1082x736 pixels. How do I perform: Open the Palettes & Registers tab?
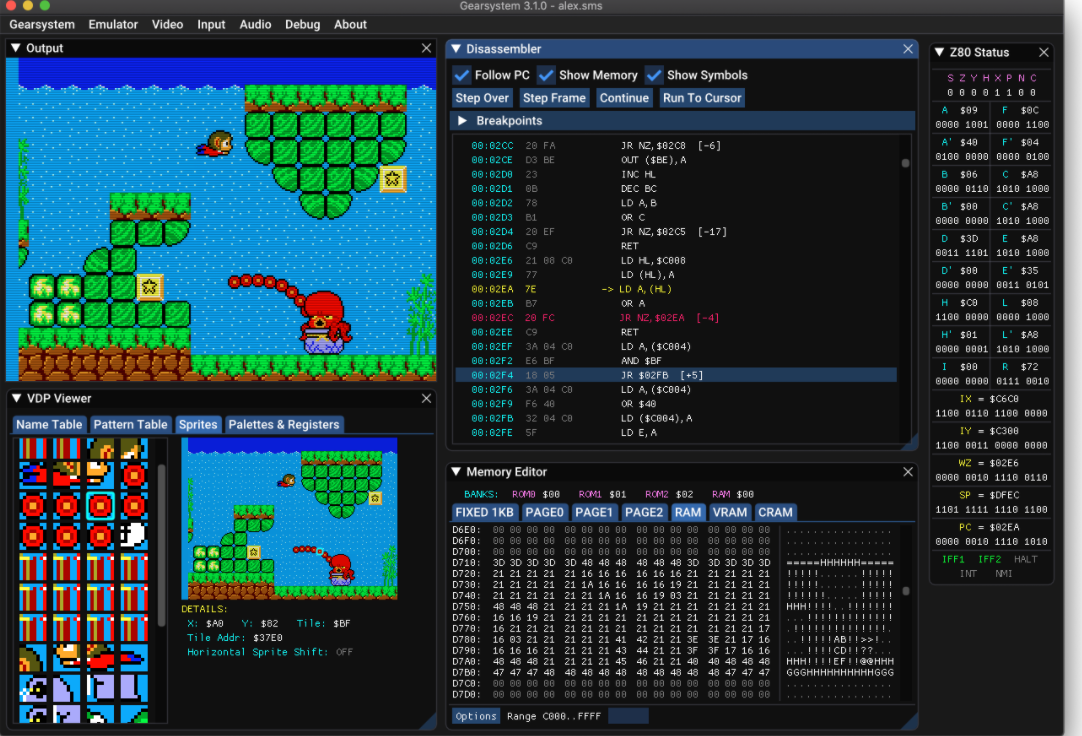284,424
